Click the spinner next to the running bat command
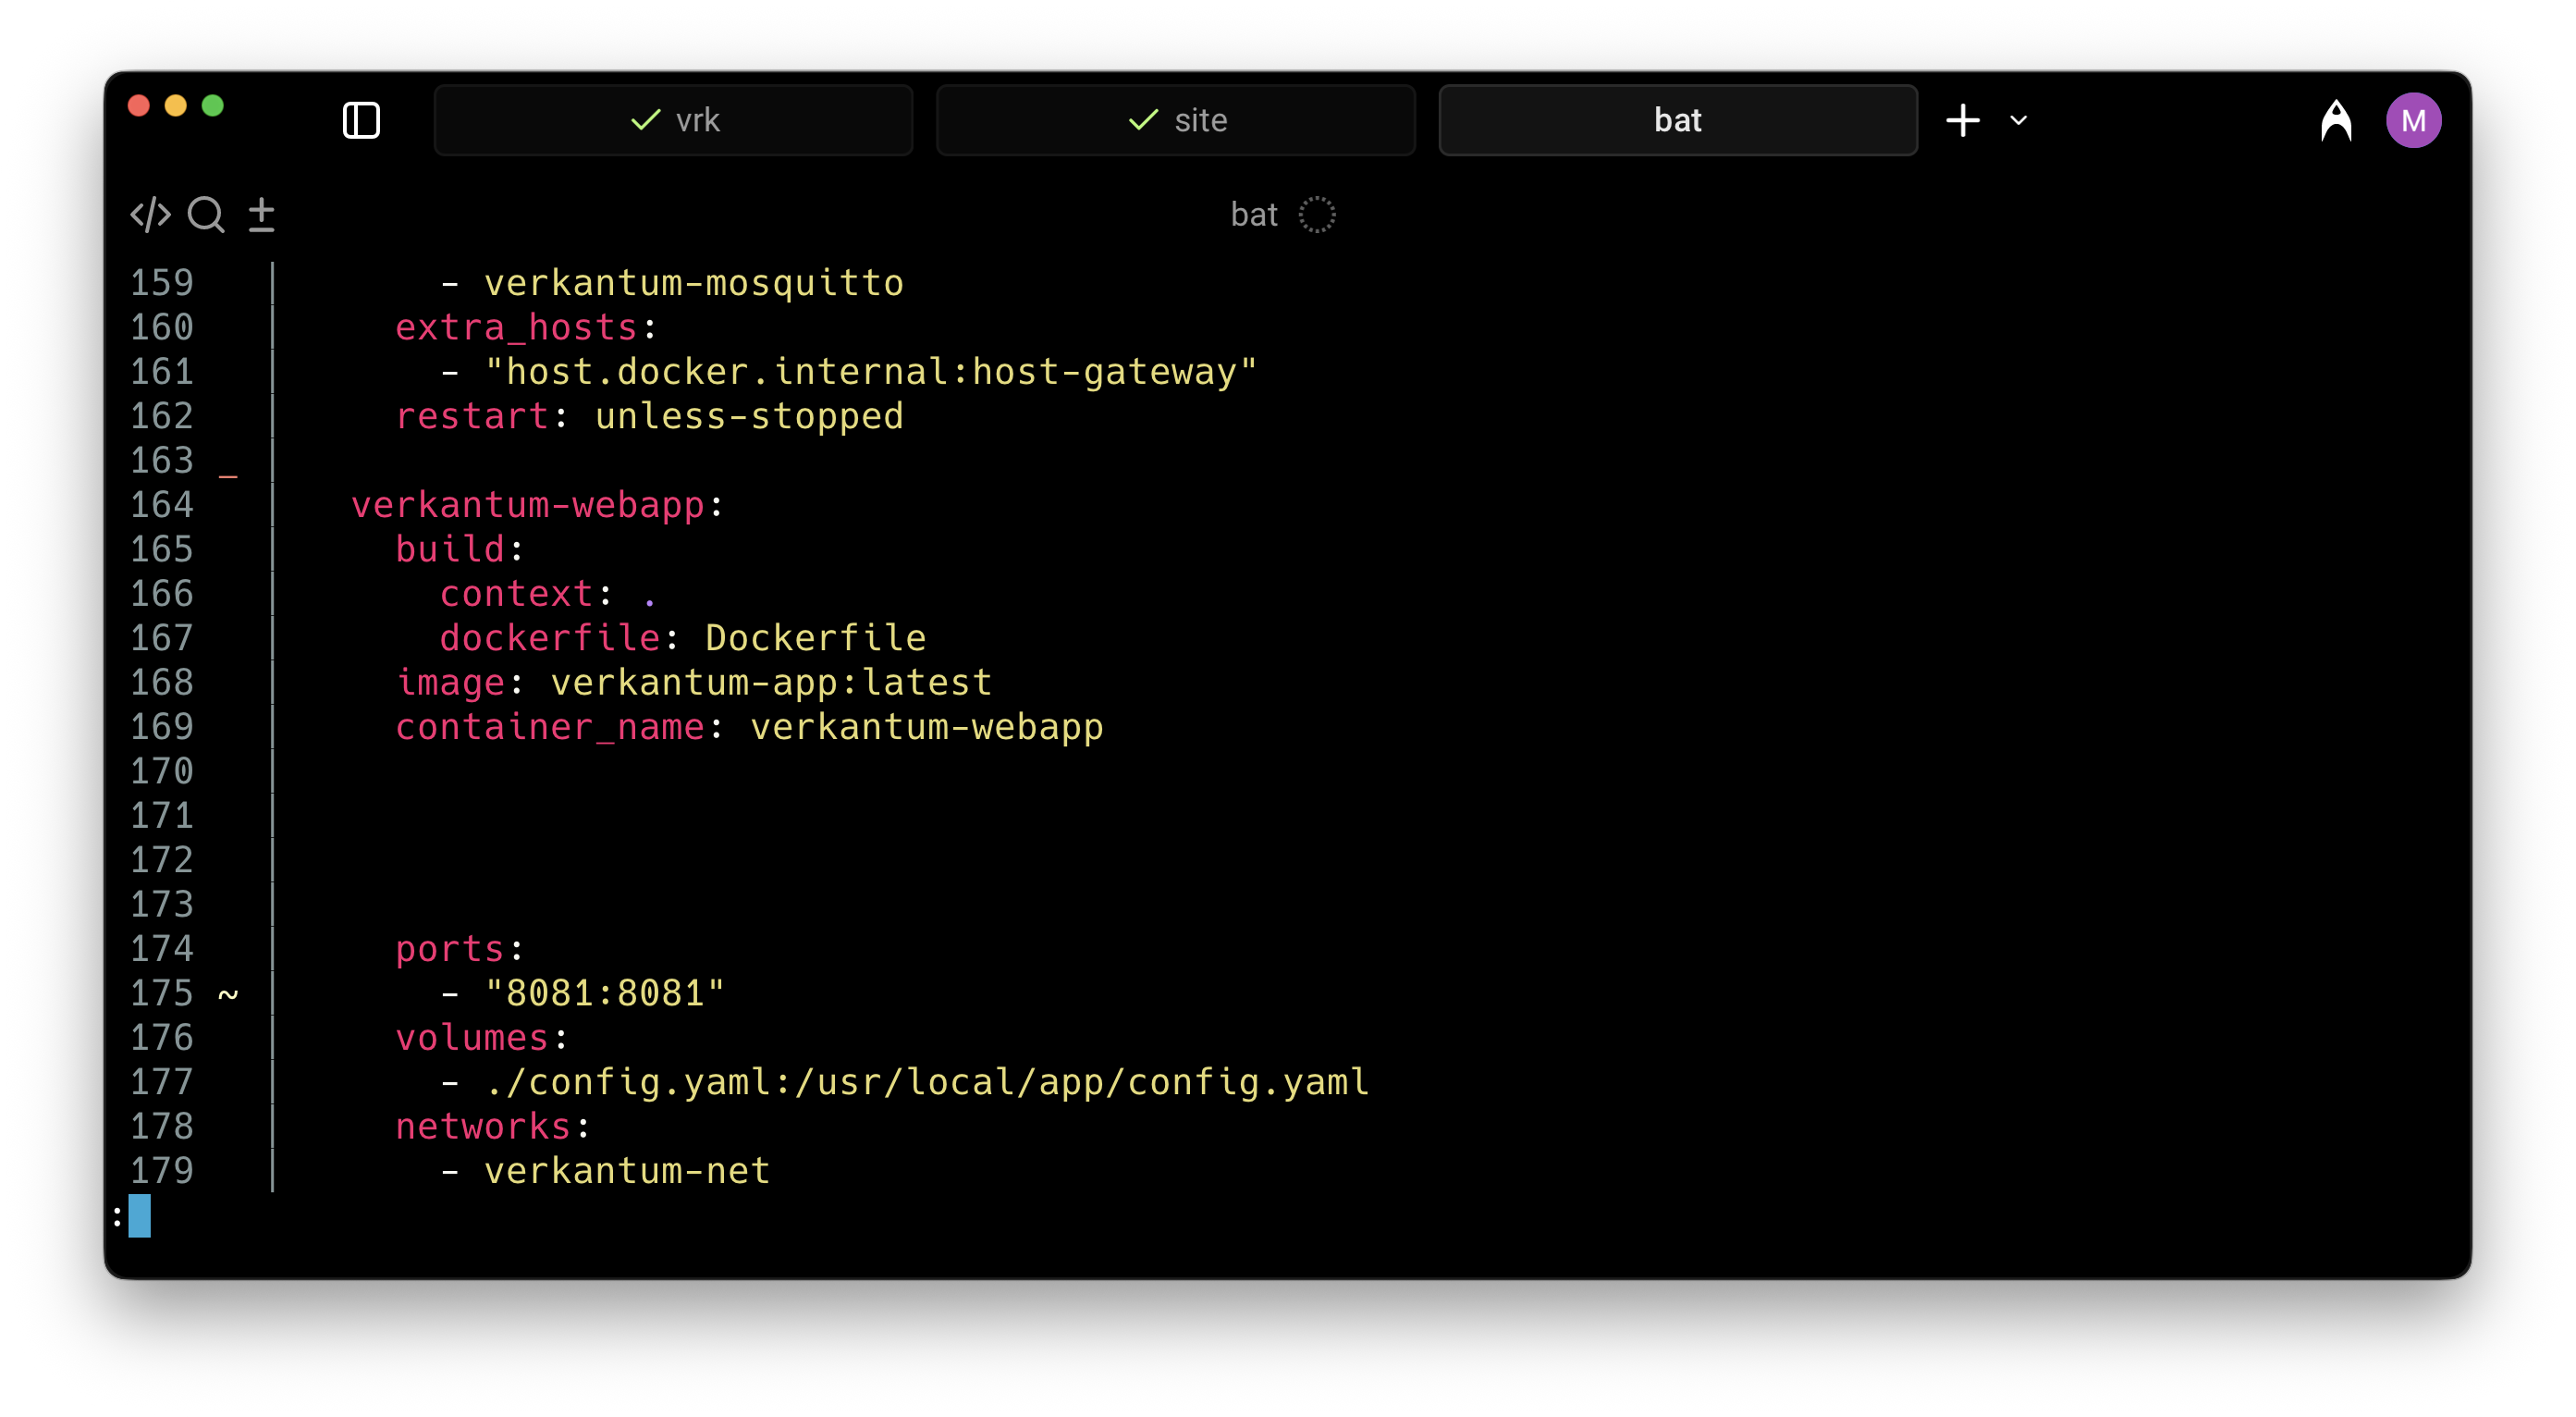Viewport: 2576px width, 1417px height. click(x=1318, y=214)
